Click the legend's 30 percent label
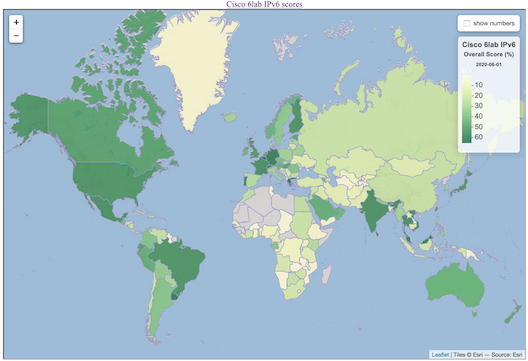The image size is (528, 361). pyautogui.click(x=478, y=105)
